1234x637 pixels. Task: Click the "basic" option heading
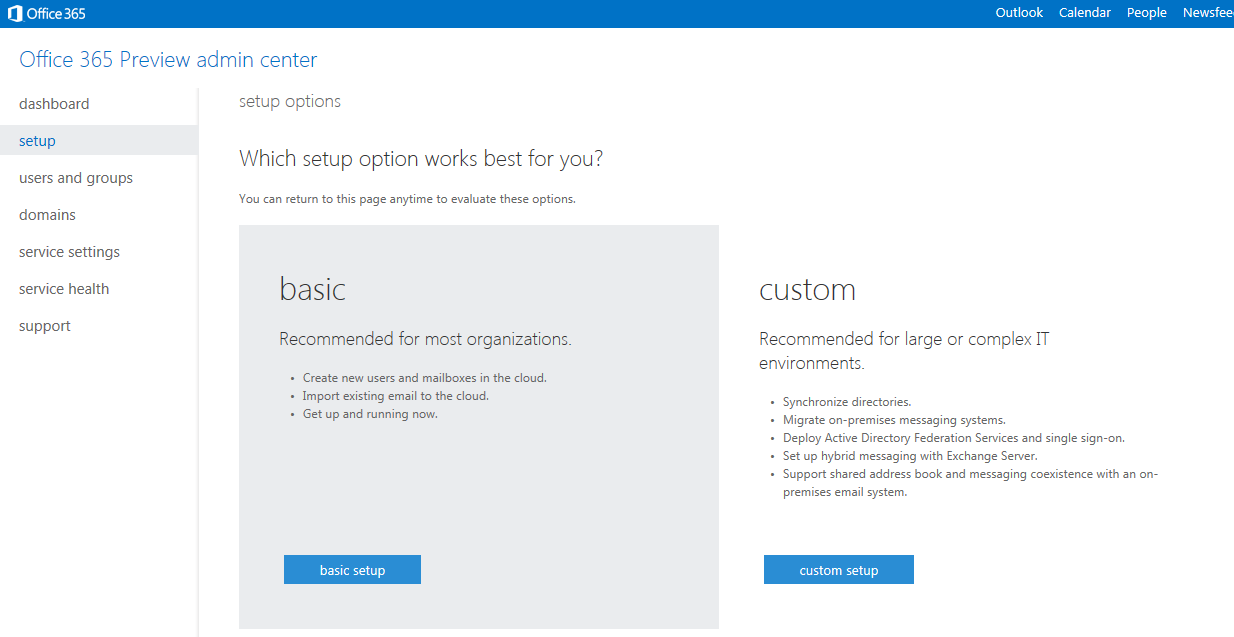312,289
